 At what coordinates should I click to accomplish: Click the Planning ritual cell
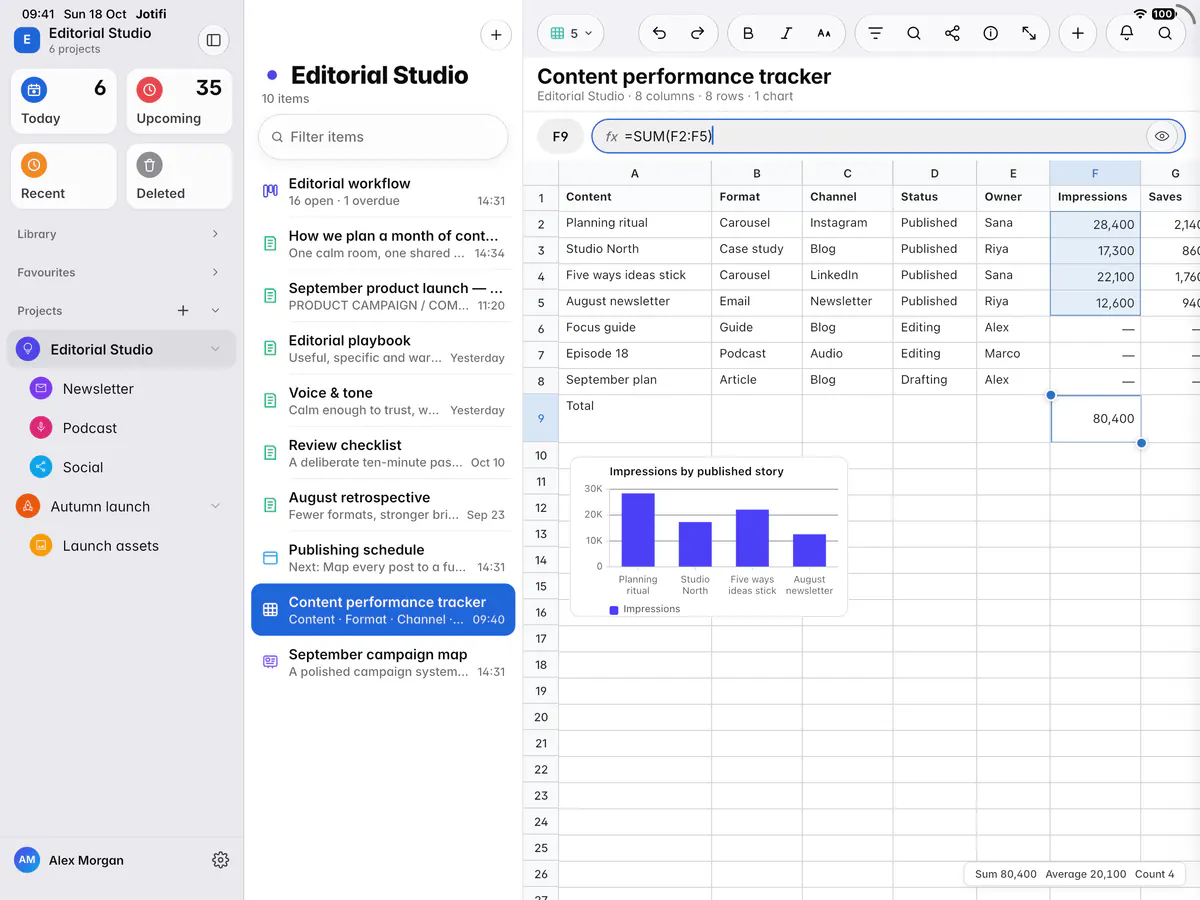click(x=635, y=223)
